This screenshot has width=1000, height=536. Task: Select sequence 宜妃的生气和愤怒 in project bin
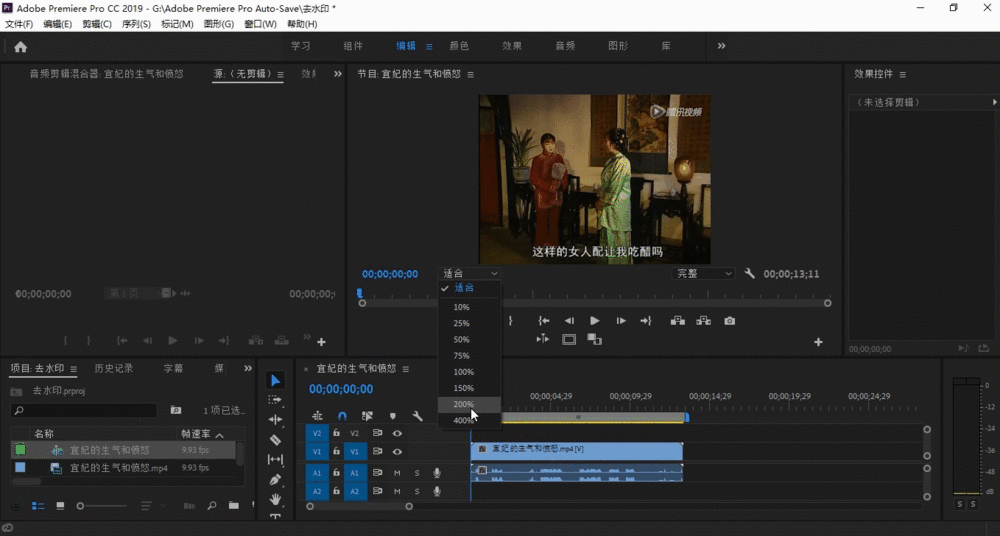pos(110,450)
